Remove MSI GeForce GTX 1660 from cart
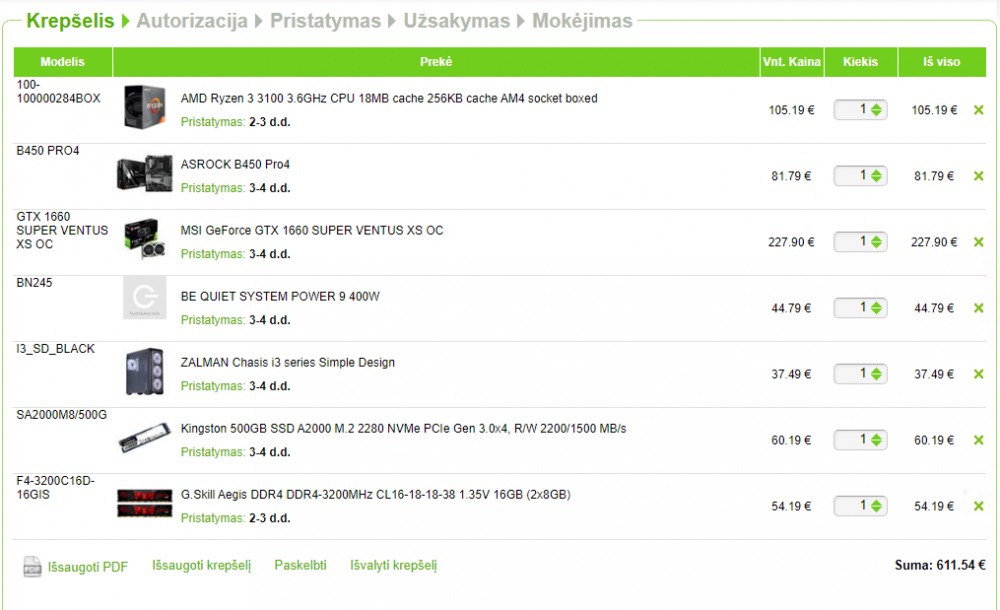This screenshot has width=1000, height=610. (x=978, y=242)
